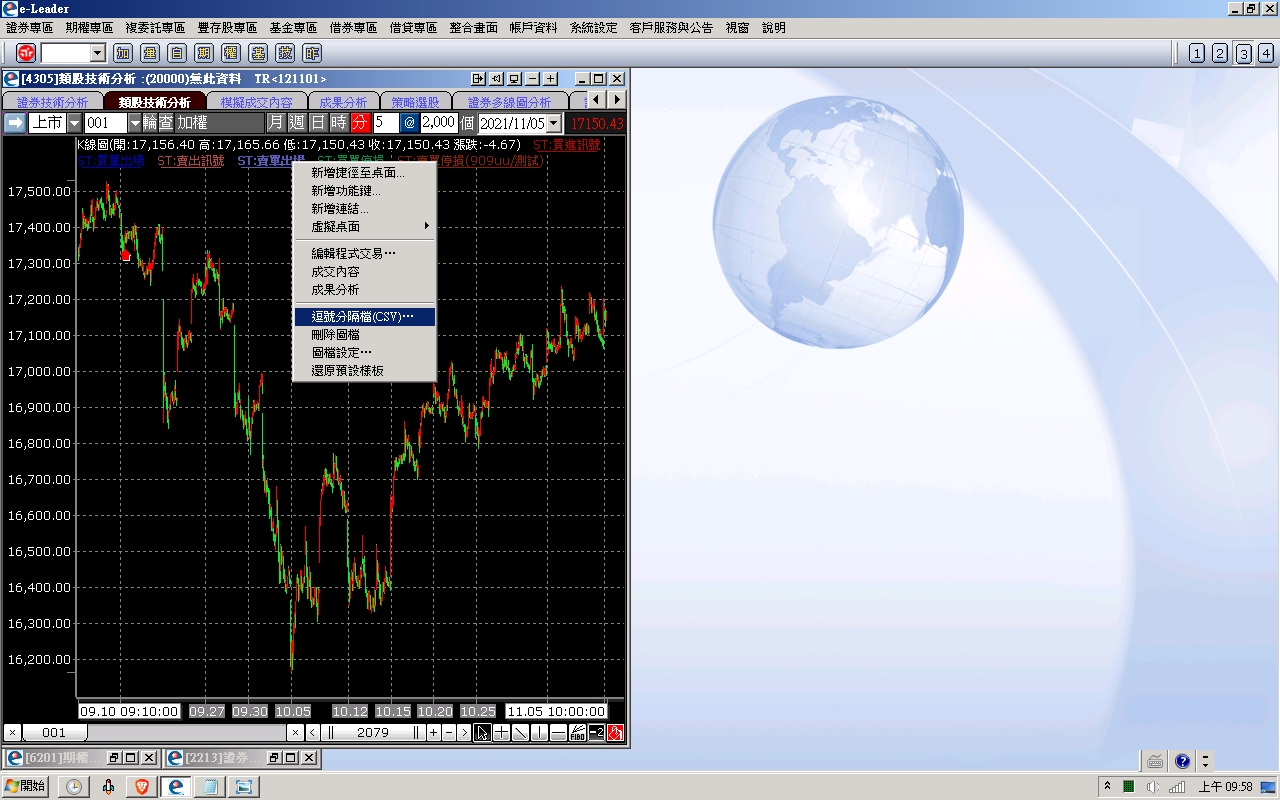This screenshot has width=1280, height=800.
Task: Select the vertical line drawing tool
Action: click(539, 733)
